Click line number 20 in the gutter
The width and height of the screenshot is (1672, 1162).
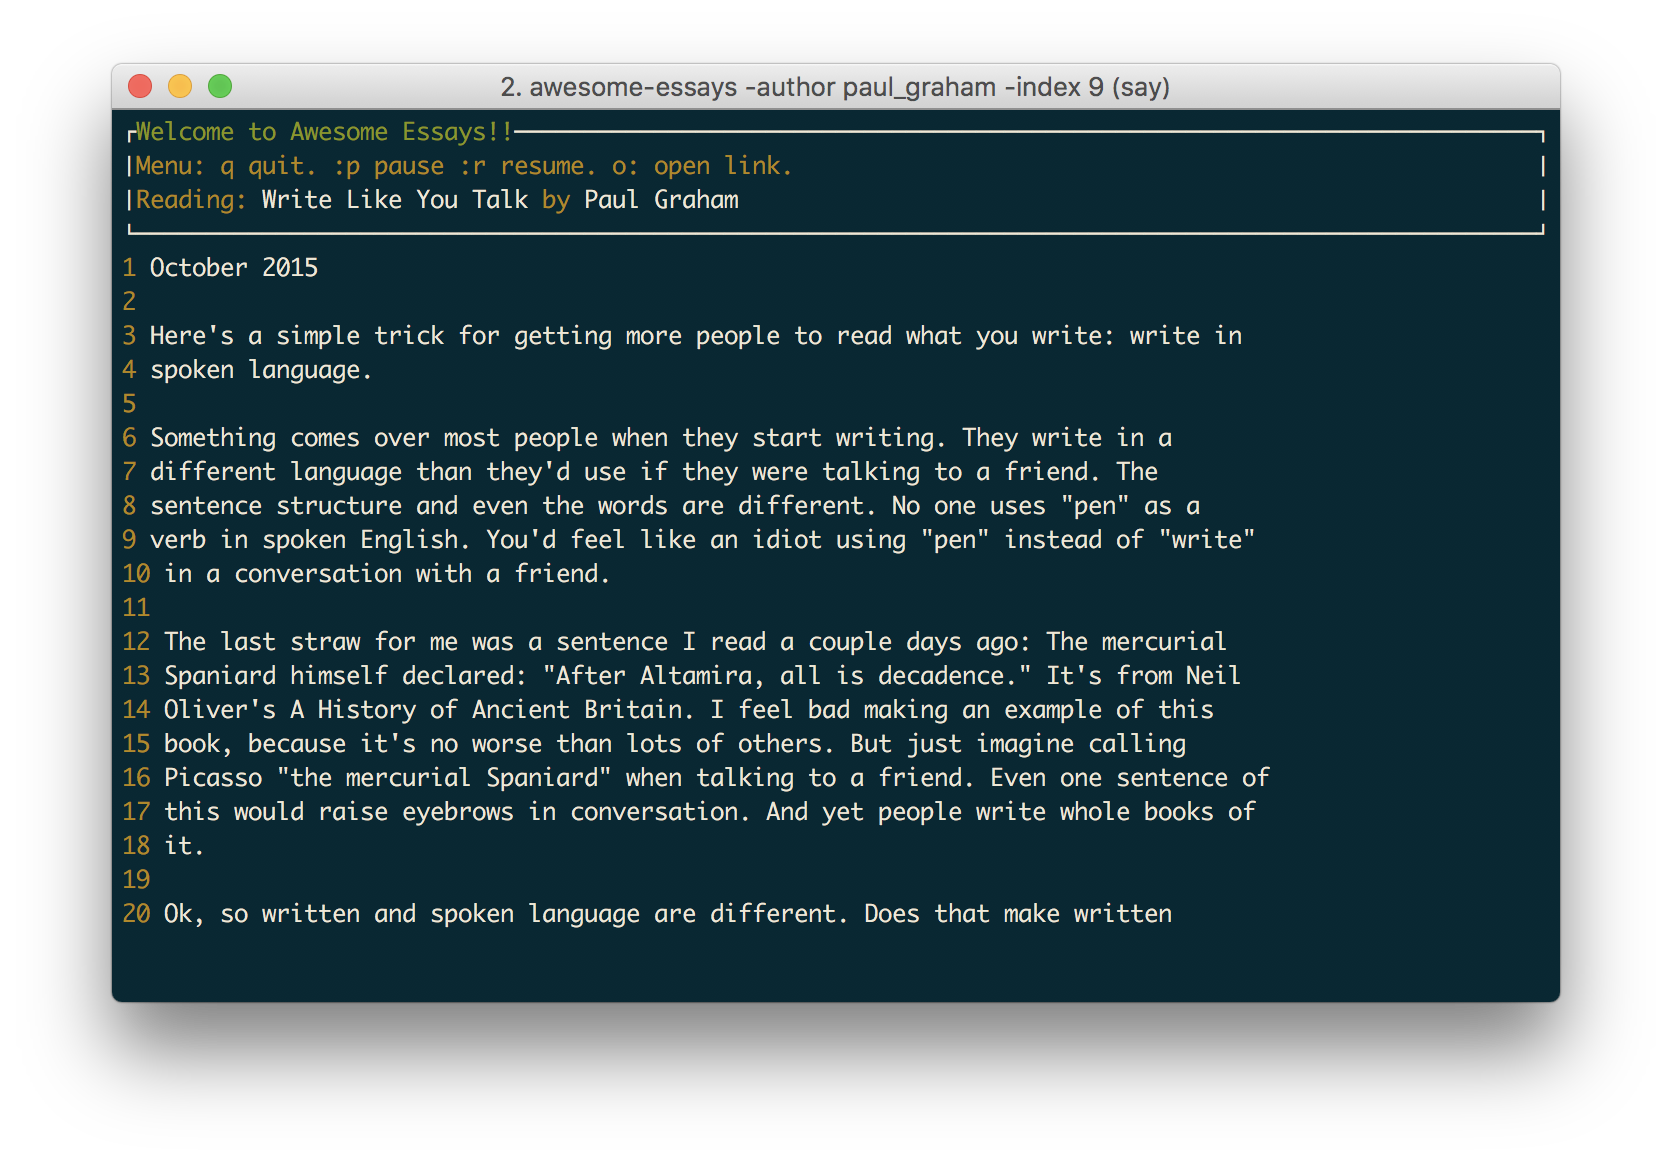coord(136,914)
